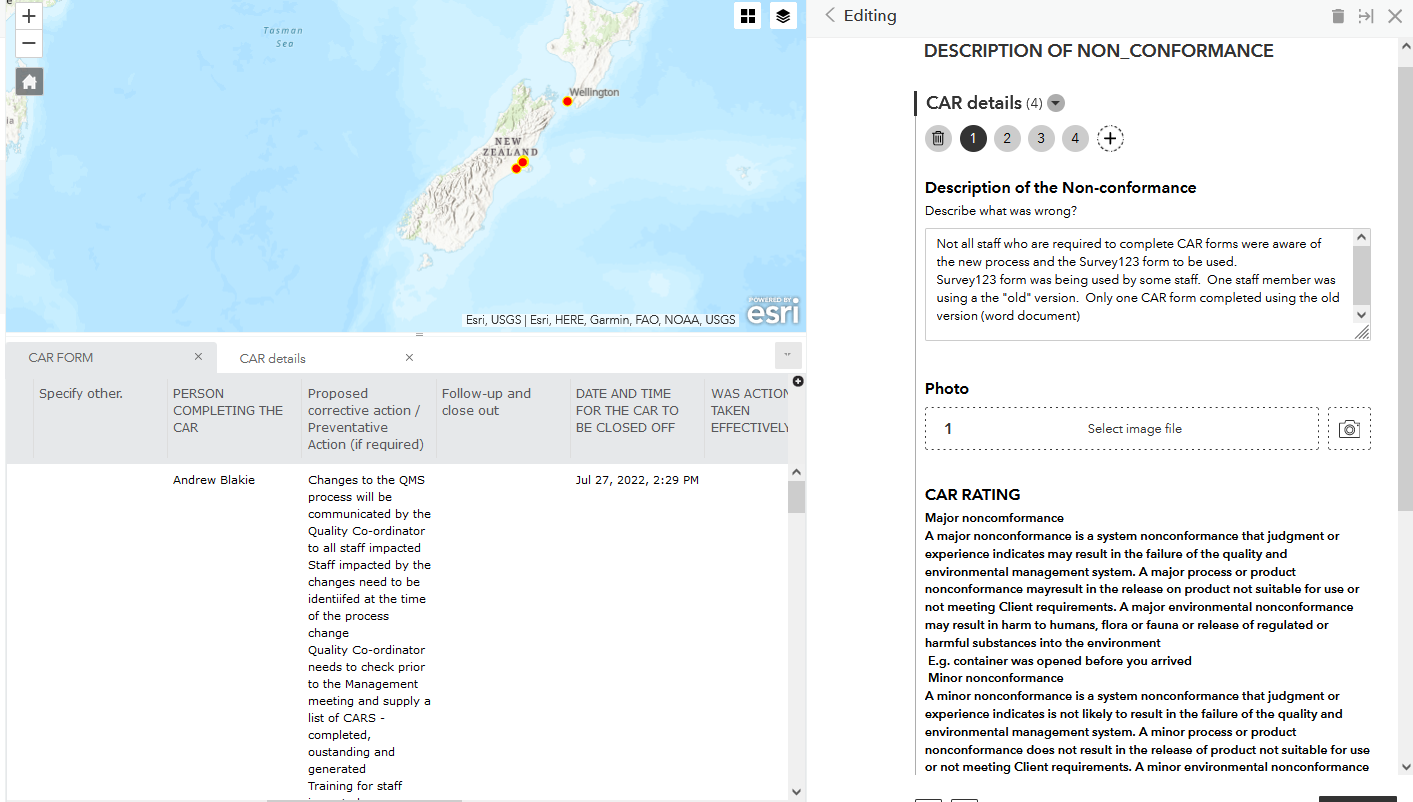
Task: Collapse the CAR details section arrow
Action: (x=1056, y=103)
